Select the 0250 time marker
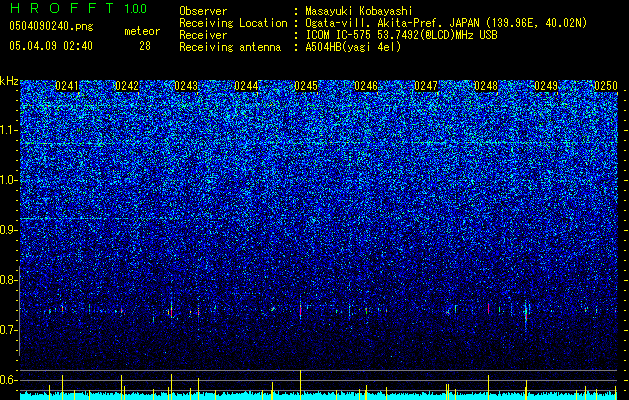 pos(606,86)
